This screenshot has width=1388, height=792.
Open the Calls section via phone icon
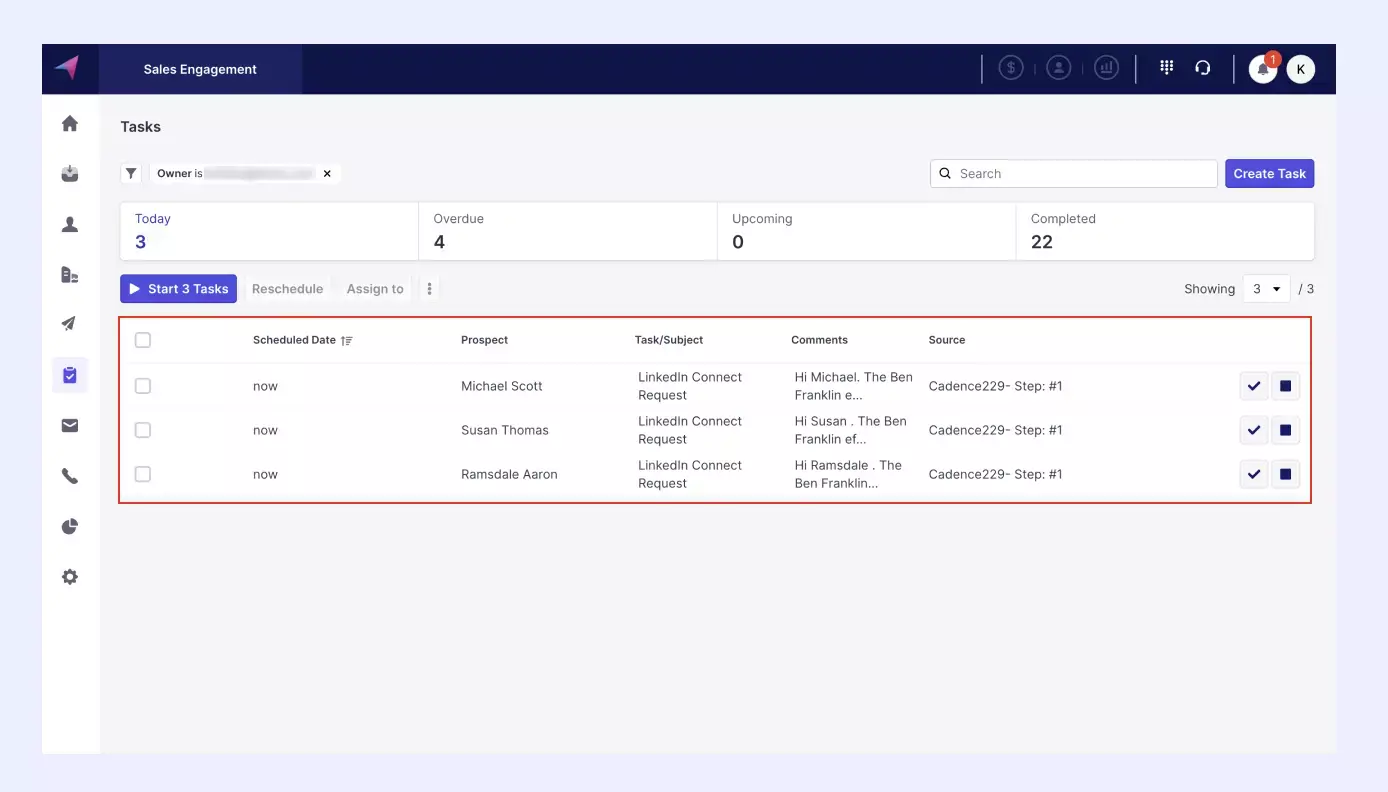[69, 475]
